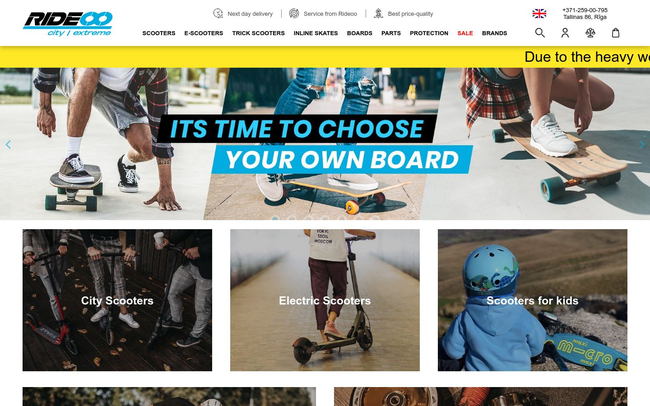Open the BRANDS menu item
This screenshot has width=650, height=406.
click(494, 33)
